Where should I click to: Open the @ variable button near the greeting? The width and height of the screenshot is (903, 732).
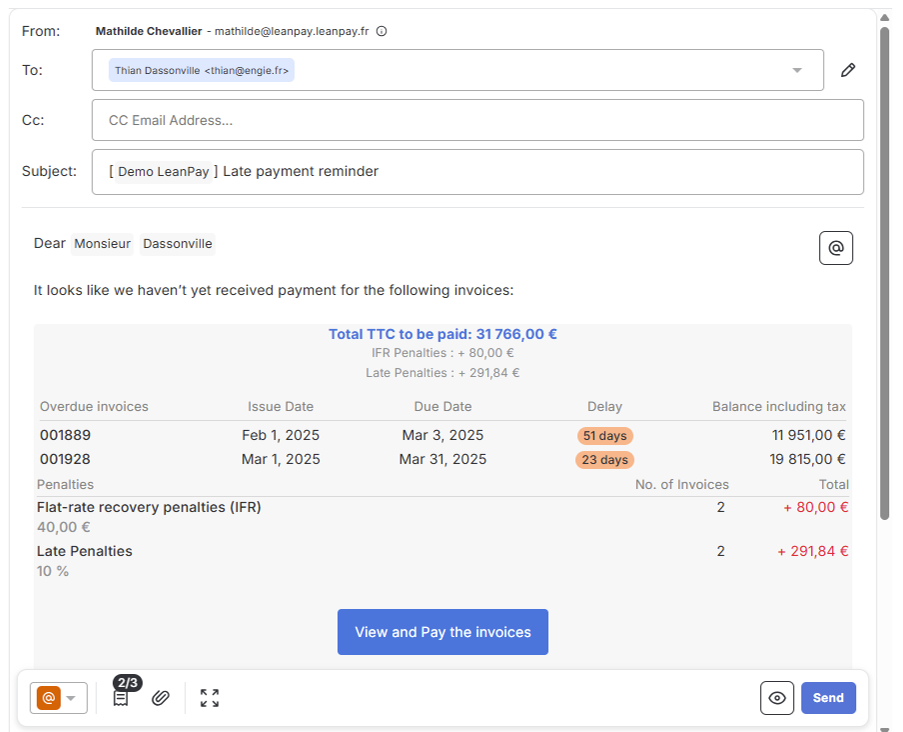tap(836, 247)
